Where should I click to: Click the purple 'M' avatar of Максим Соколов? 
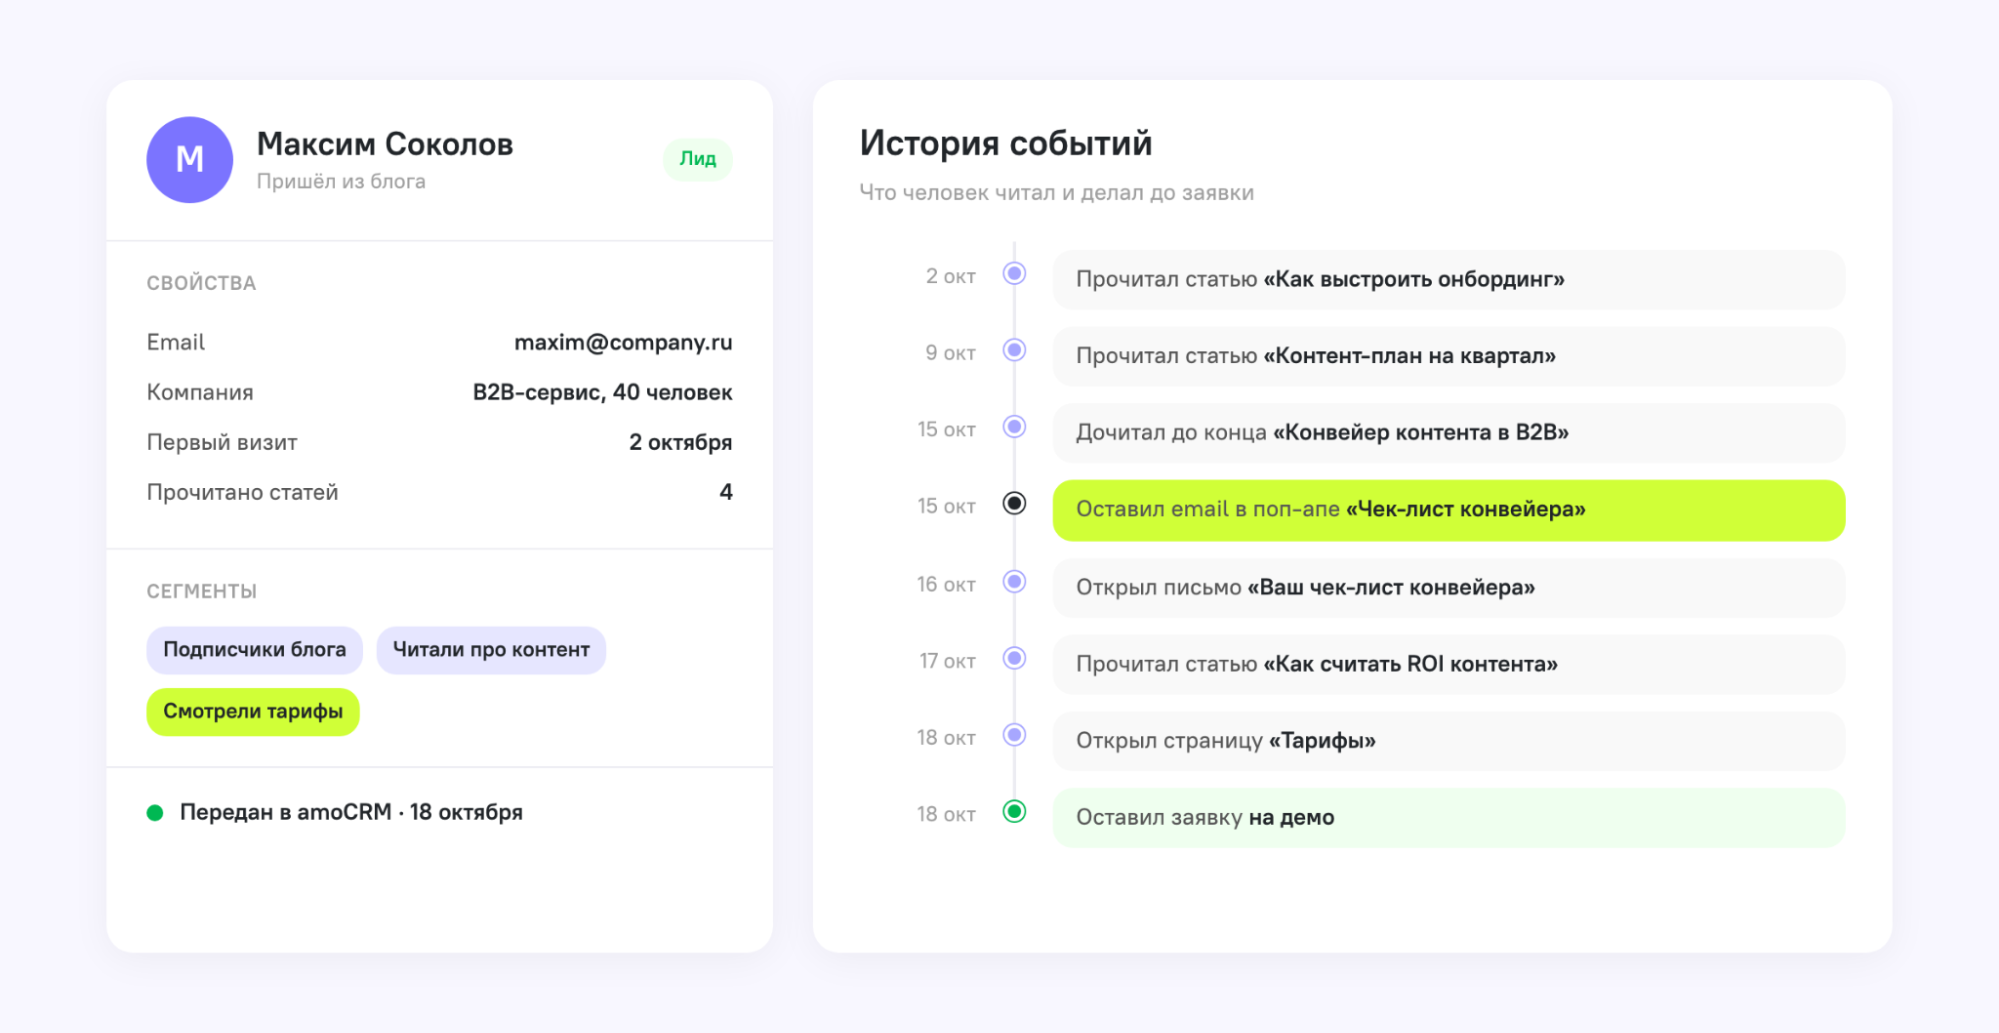[190, 160]
